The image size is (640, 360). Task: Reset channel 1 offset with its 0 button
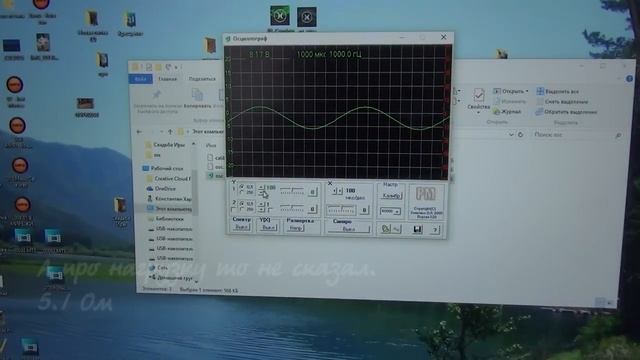(x=313, y=192)
